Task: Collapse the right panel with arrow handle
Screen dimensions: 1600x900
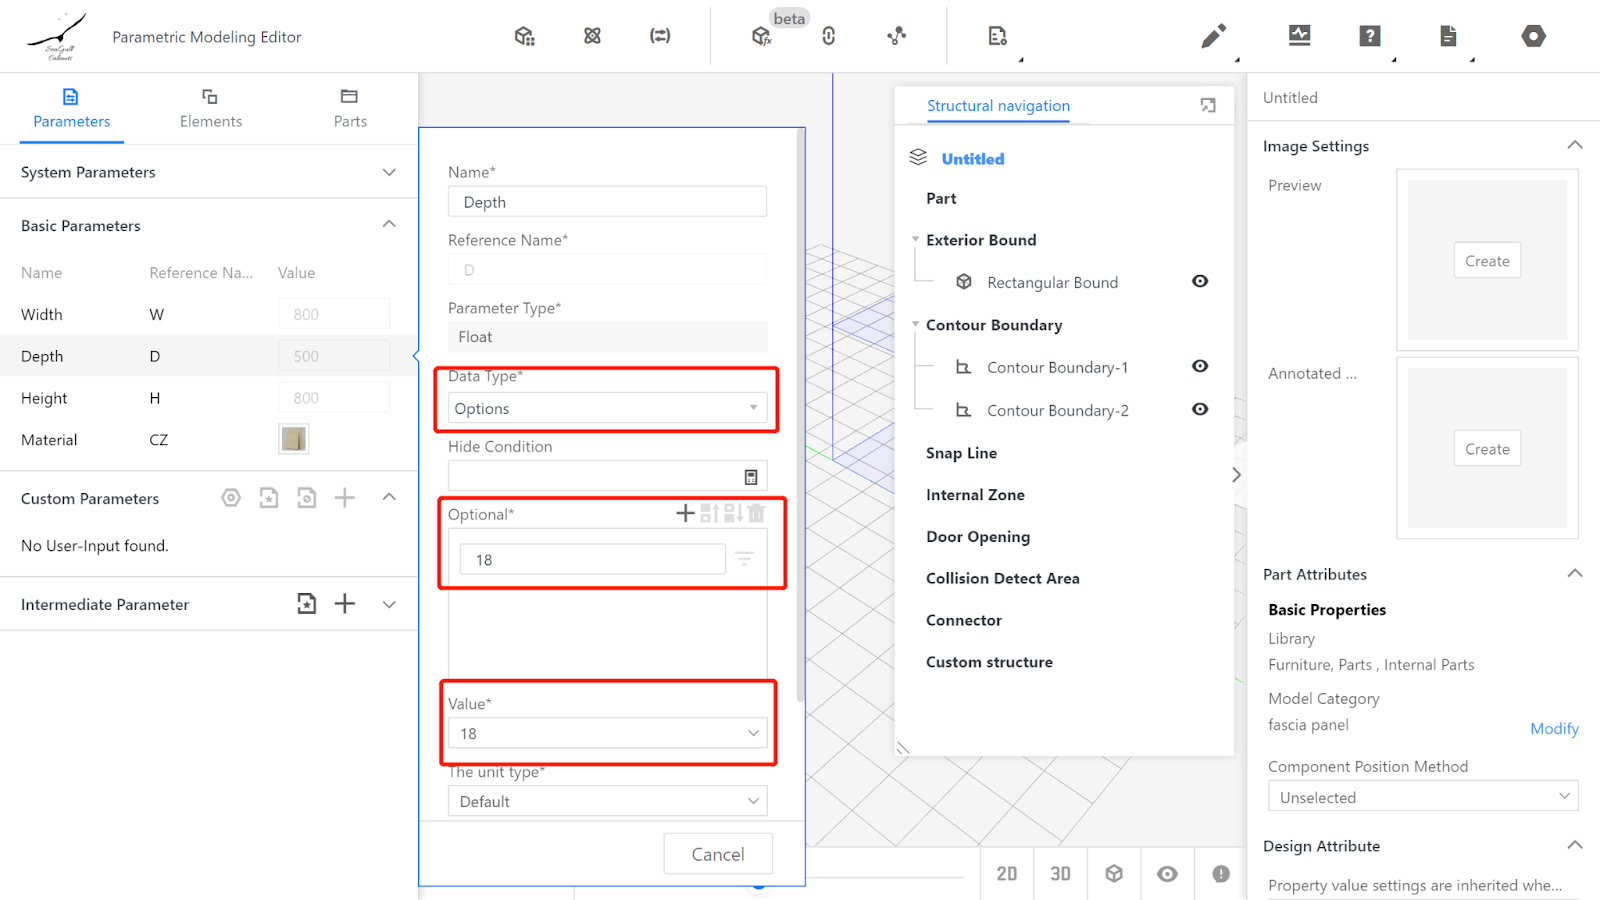Action: [1236, 475]
